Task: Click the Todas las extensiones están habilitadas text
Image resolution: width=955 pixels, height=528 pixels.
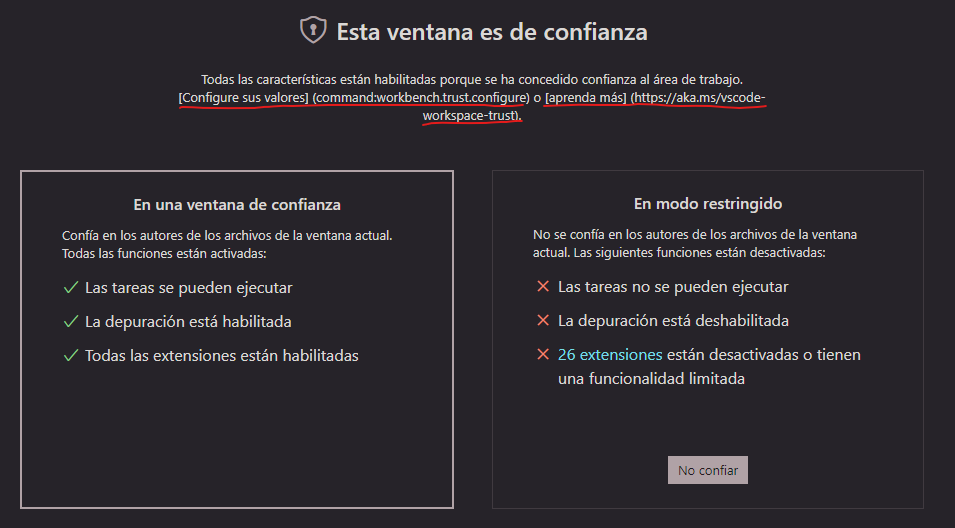Action: pyautogui.click(x=222, y=356)
